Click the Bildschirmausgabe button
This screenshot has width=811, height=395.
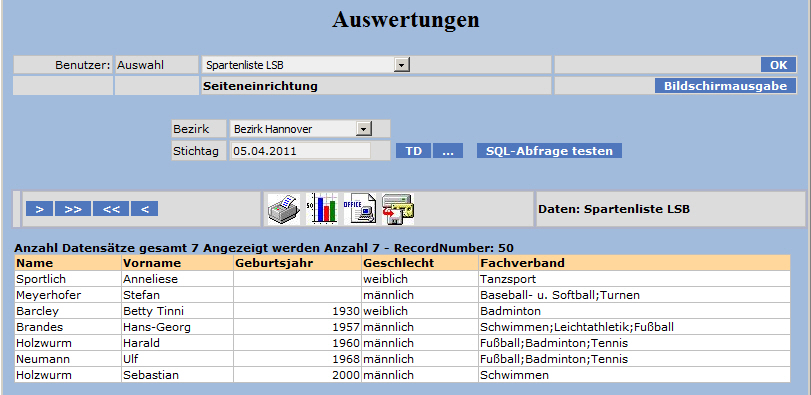point(725,86)
